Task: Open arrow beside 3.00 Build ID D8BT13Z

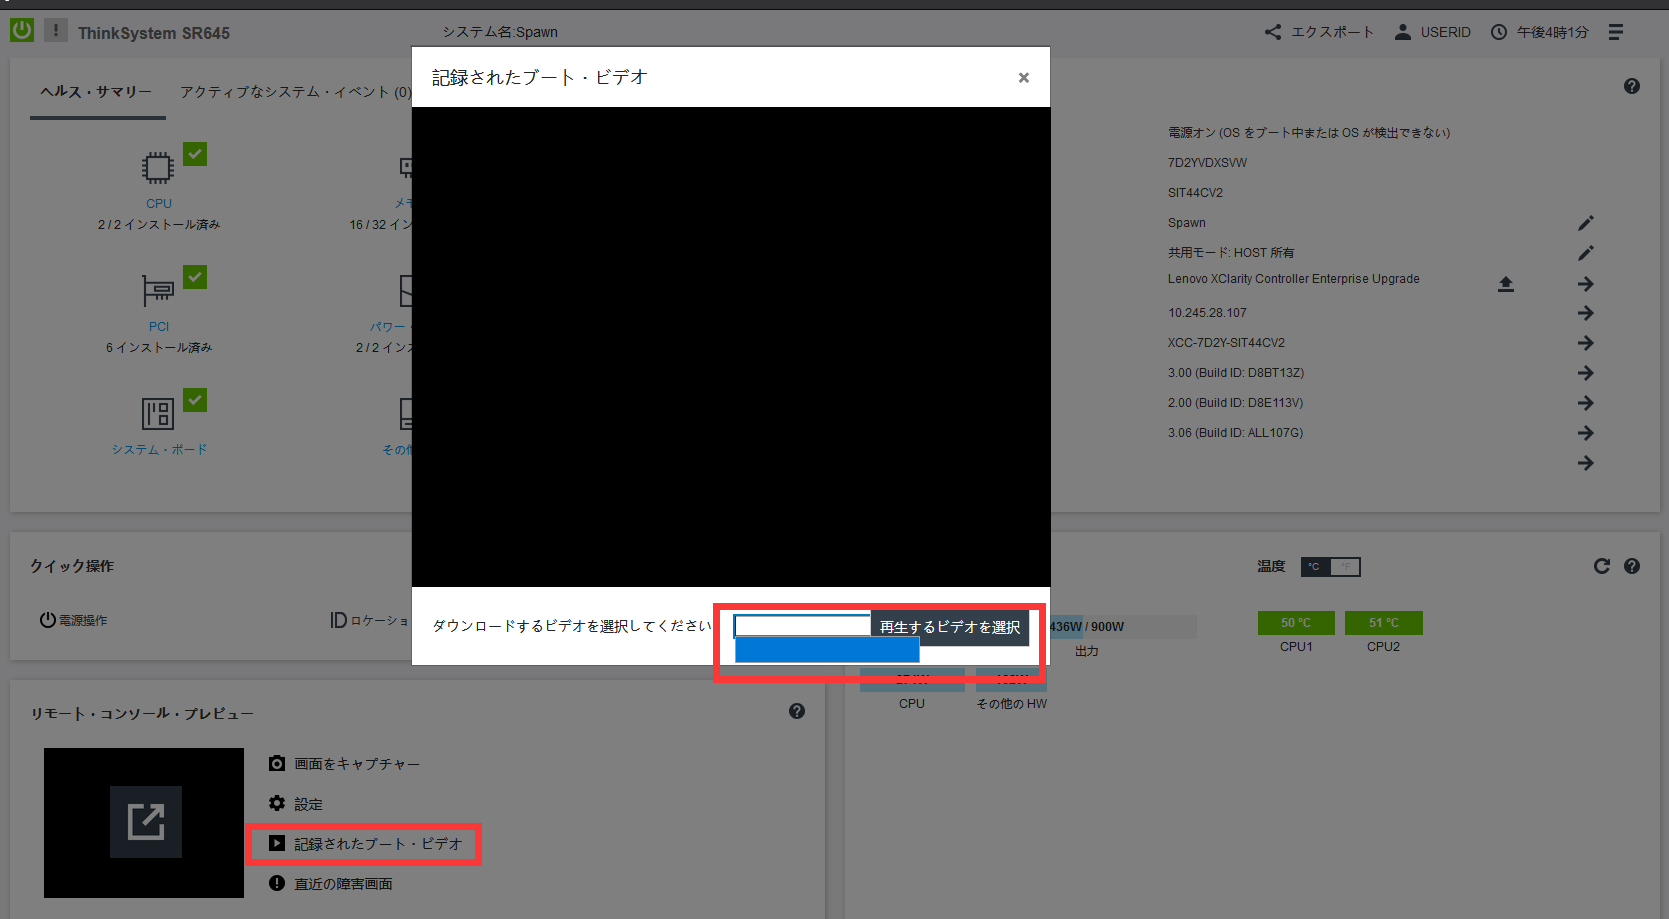Action: pyautogui.click(x=1586, y=373)
